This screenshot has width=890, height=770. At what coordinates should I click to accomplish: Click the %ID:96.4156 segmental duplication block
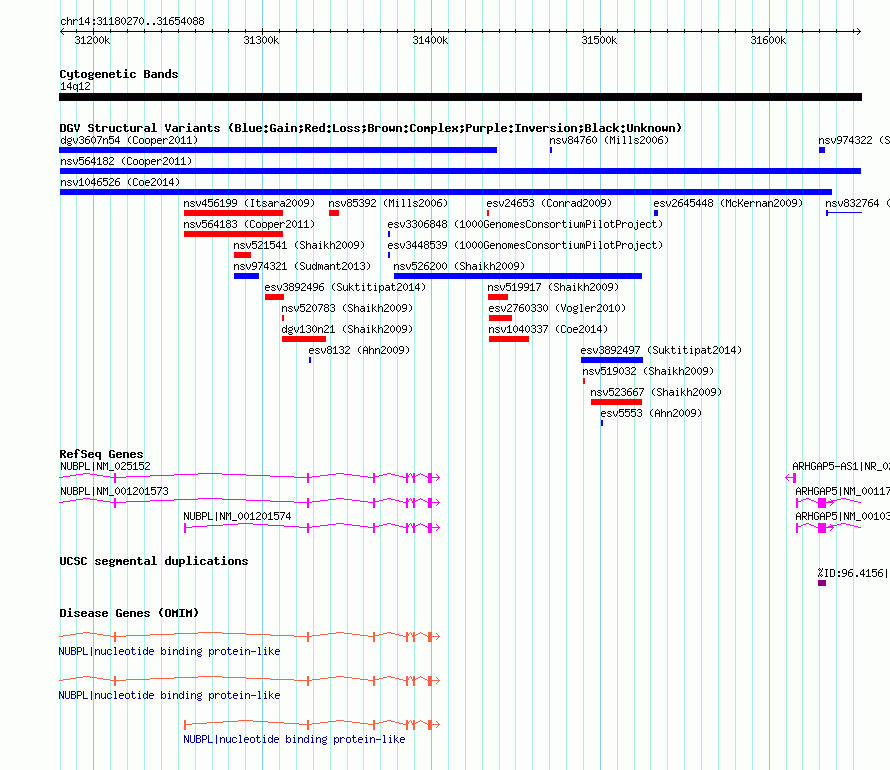point(822,583)
